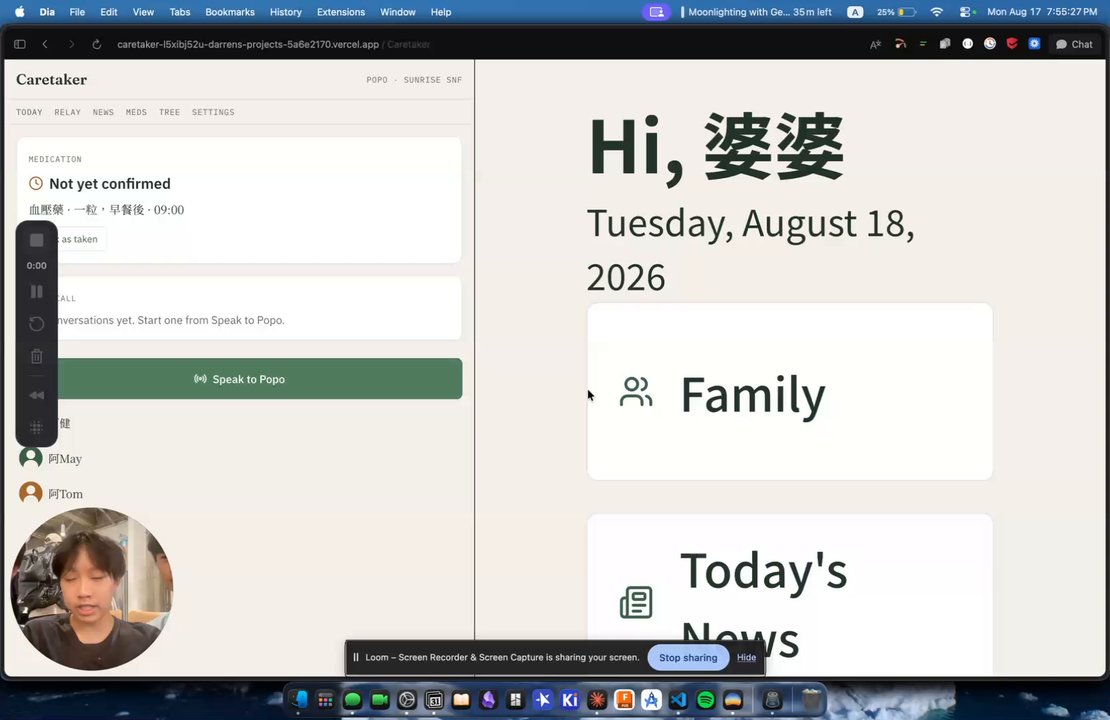The height and width of the screenshot is (720, 1110).
Task: Open the Bookmarks menu
Action: 229,12
